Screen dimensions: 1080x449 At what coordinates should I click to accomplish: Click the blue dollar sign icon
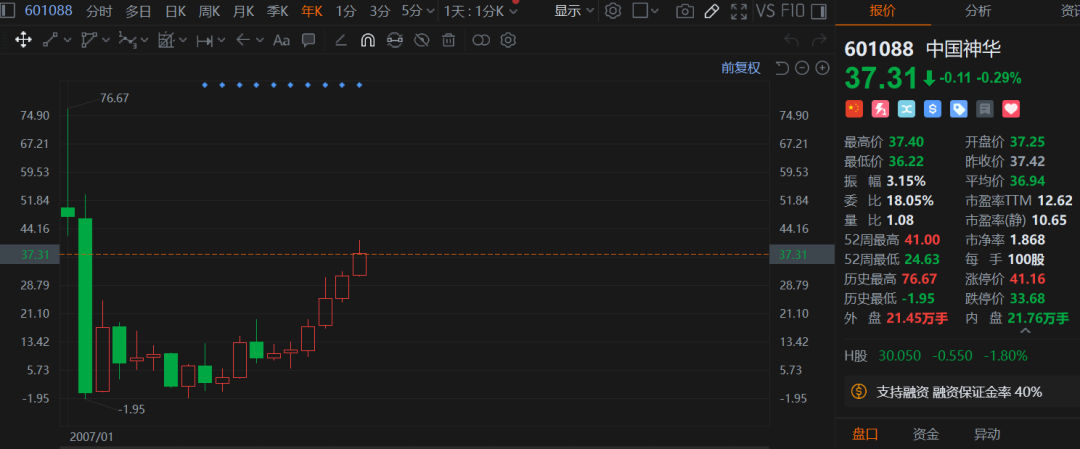click(933, 109)
